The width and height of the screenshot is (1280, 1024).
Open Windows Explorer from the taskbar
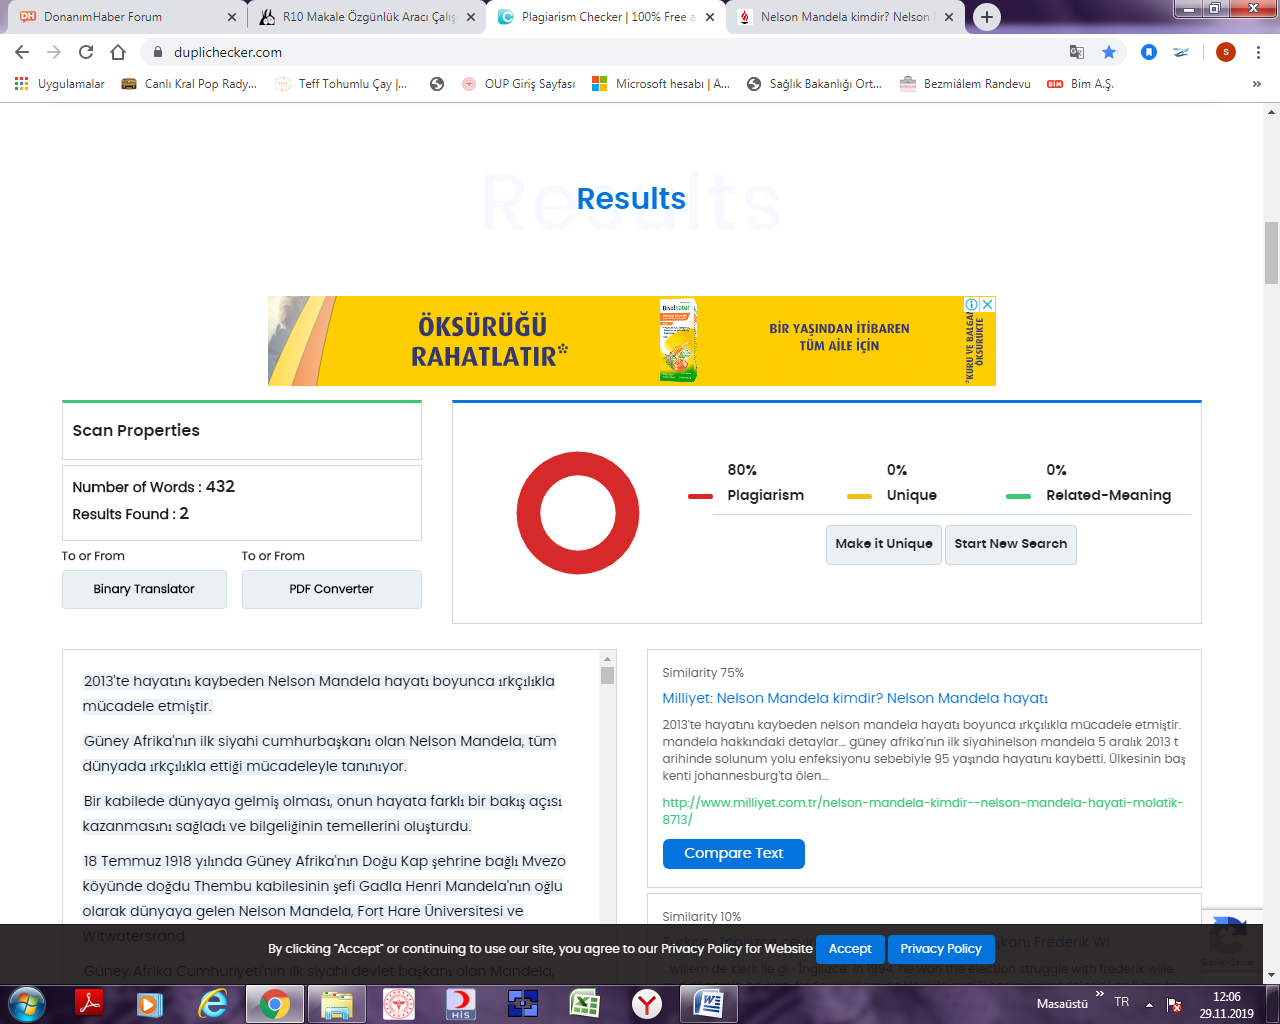coord(337,1003)
